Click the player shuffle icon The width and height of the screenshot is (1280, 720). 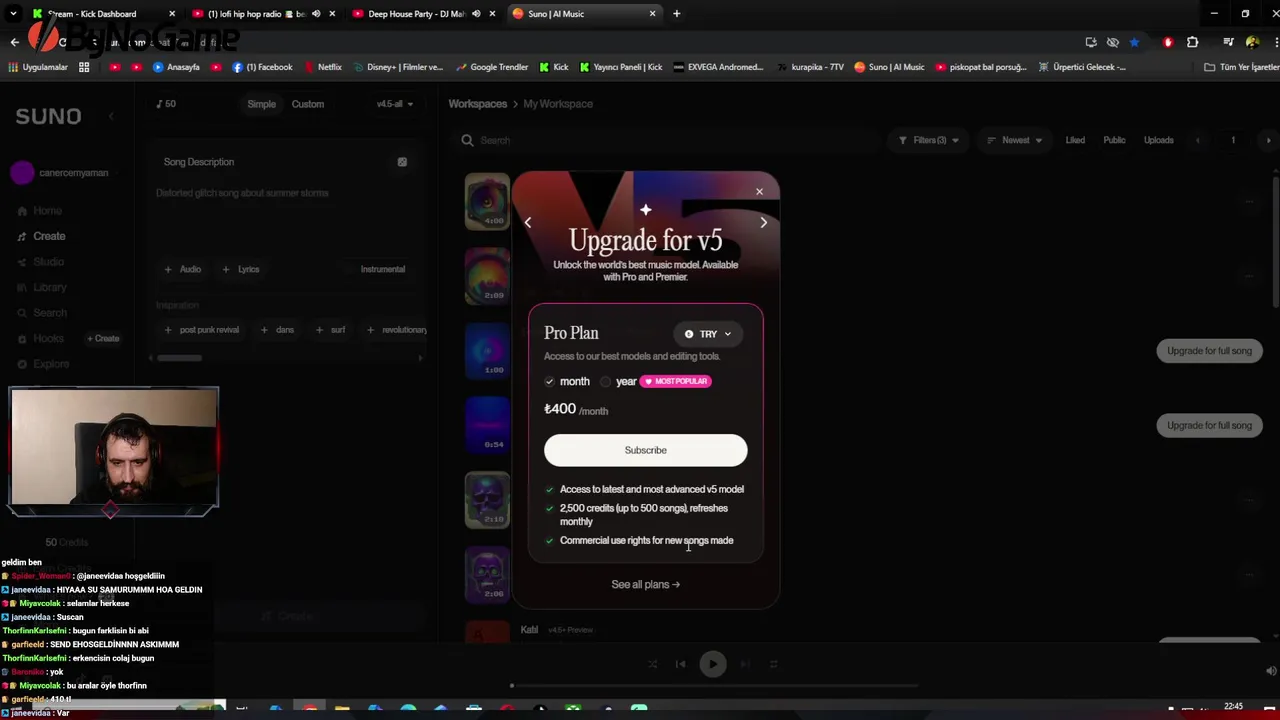coord(652,664)
